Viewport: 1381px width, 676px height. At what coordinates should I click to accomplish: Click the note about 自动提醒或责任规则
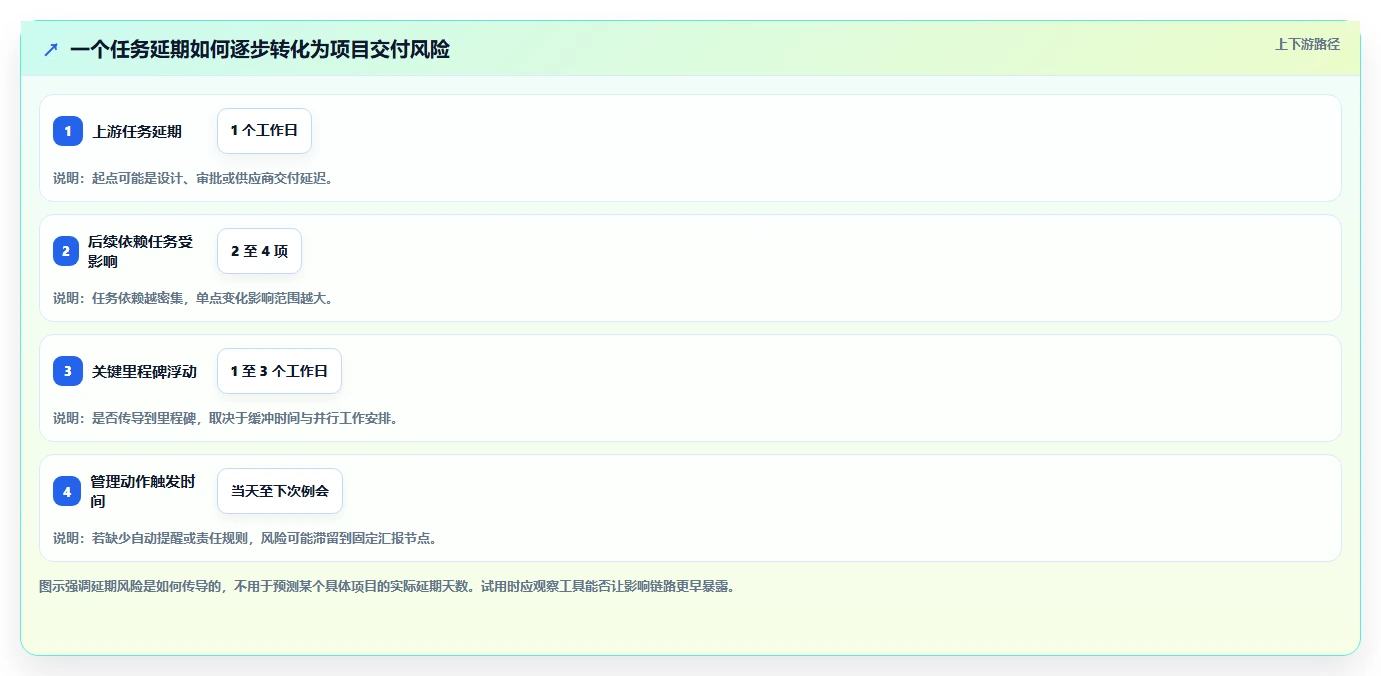[245, 538]
